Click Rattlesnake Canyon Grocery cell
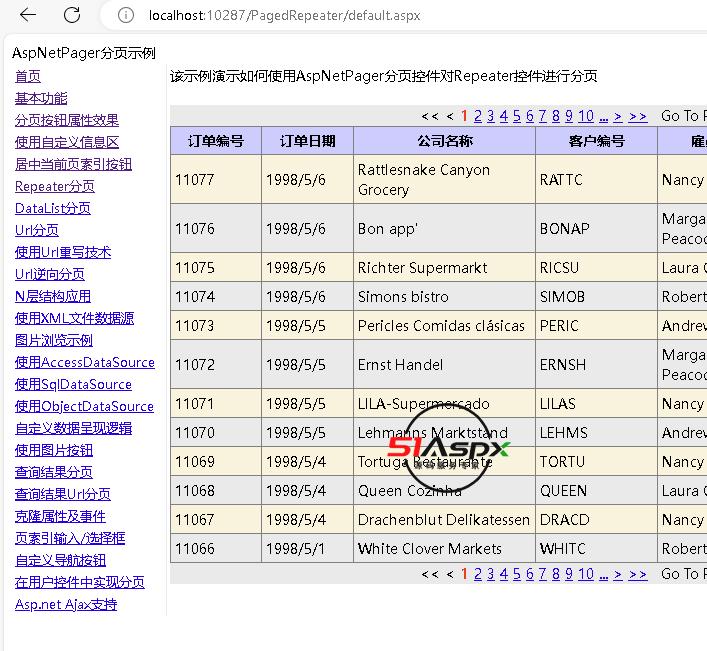 pyautogui.click(x=445, y=179)
